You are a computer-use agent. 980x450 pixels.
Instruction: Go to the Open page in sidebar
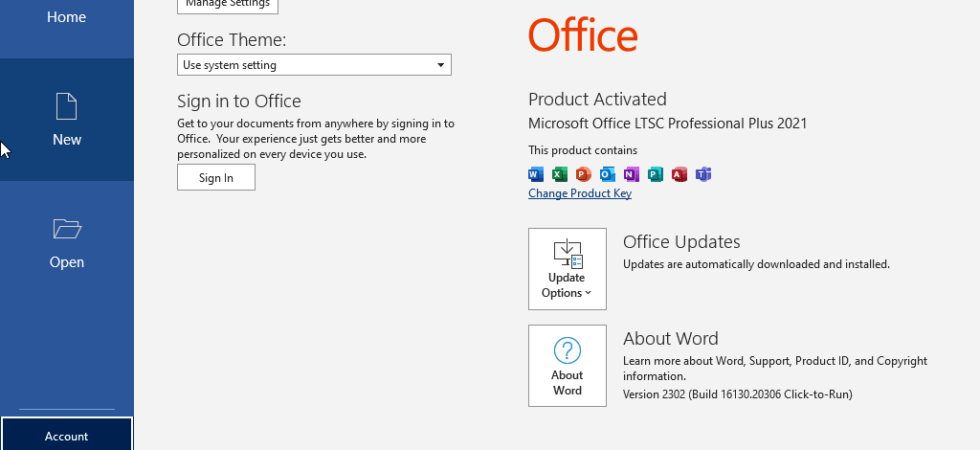(67, 242)
